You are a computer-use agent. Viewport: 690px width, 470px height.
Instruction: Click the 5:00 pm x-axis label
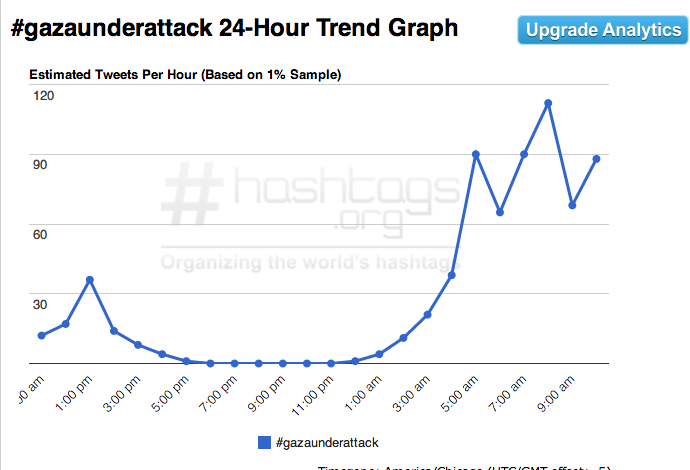pyautogui.click(x=172, y=392)
